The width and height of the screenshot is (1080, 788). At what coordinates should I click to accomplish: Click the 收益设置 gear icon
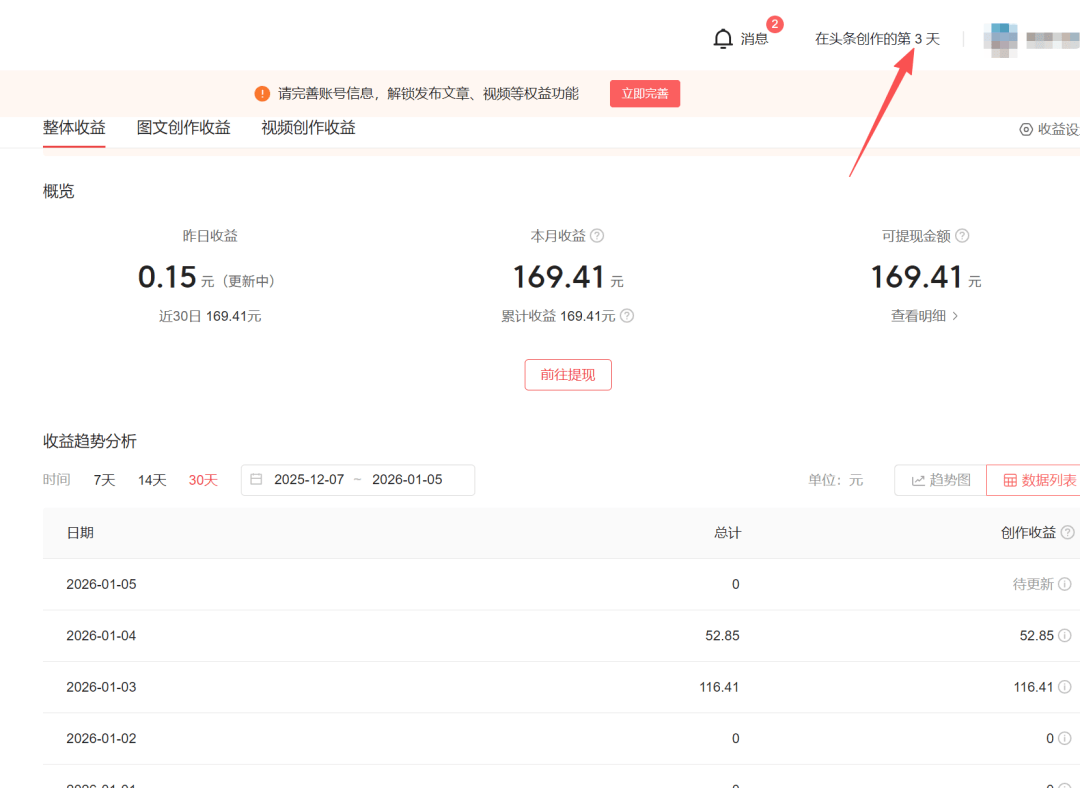pos(1026,129)
